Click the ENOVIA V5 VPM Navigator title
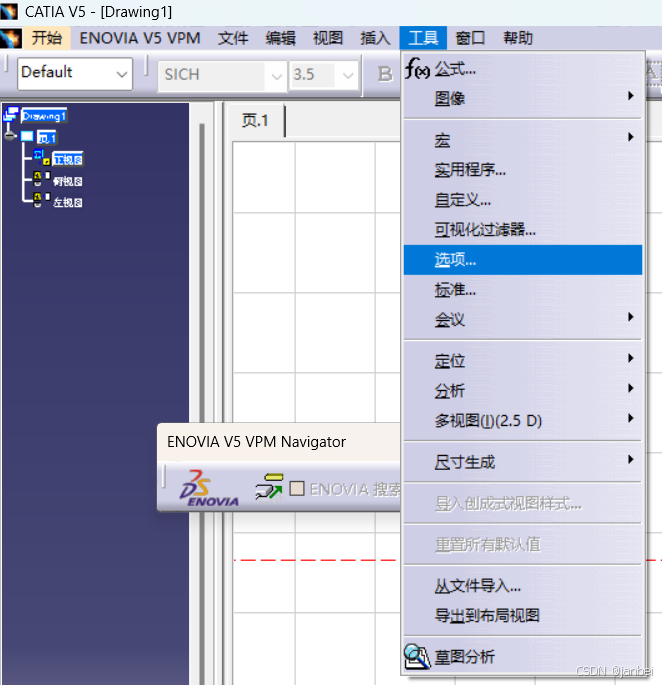 (256, 442)
